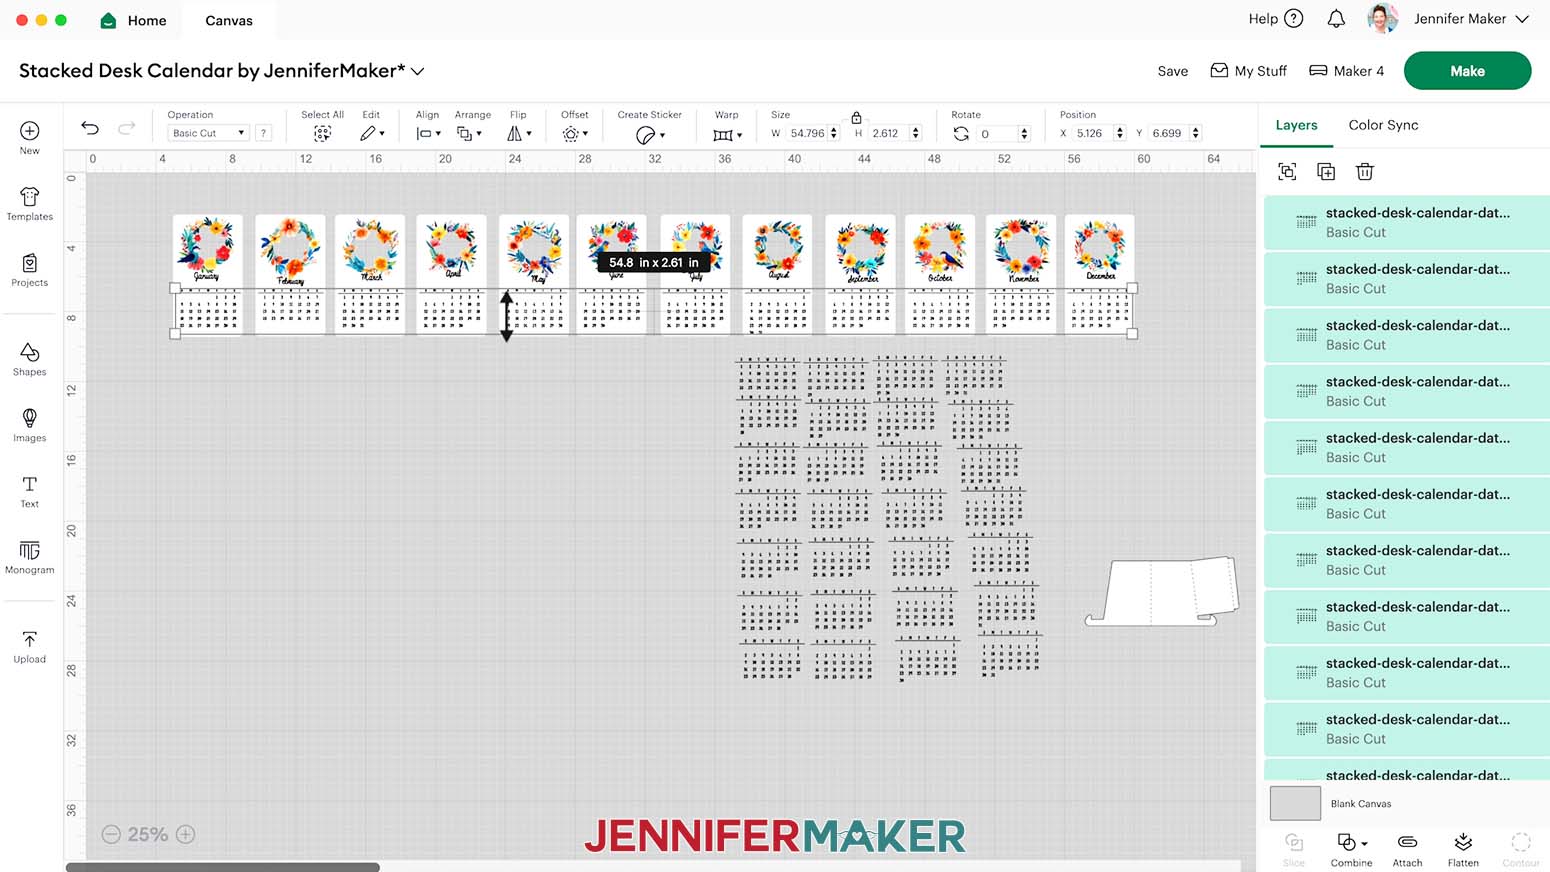
Task: Group the selected layers
Action: (1287, 172)
